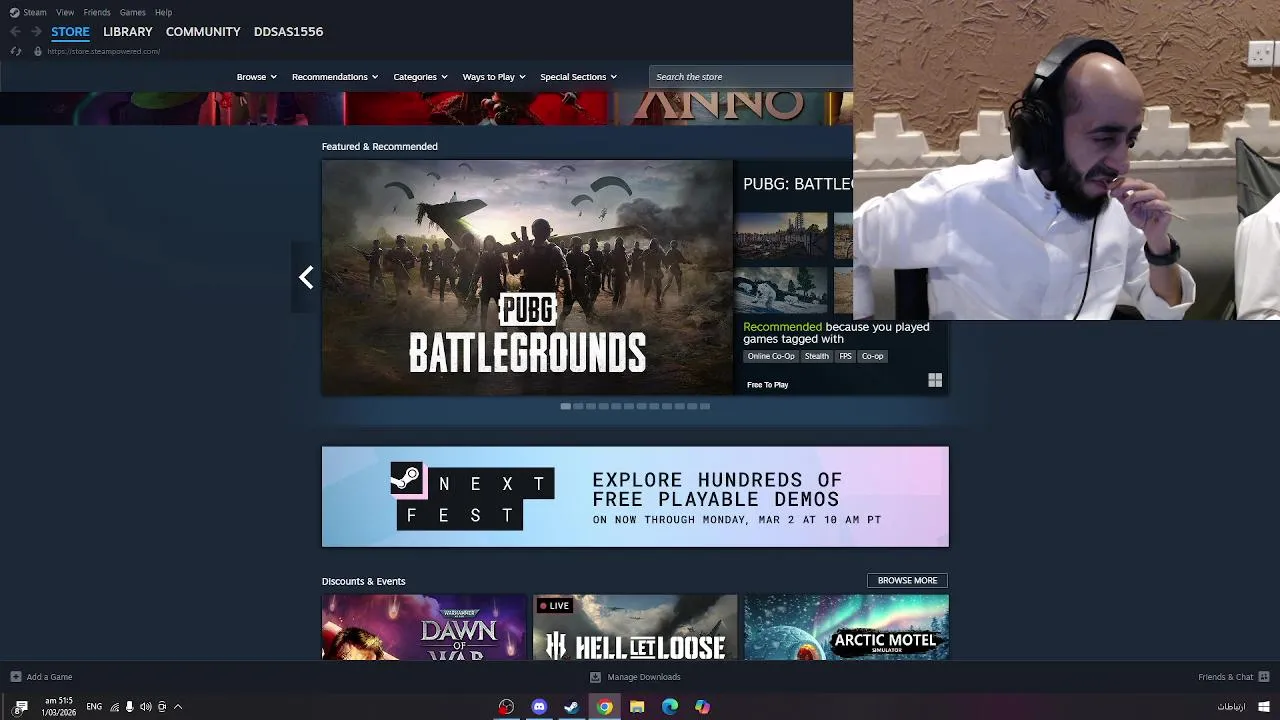Show hidden tray icons with the chevron
Image resolution: width=1280 pixels, height=720 pixels.
pos(178,707)
